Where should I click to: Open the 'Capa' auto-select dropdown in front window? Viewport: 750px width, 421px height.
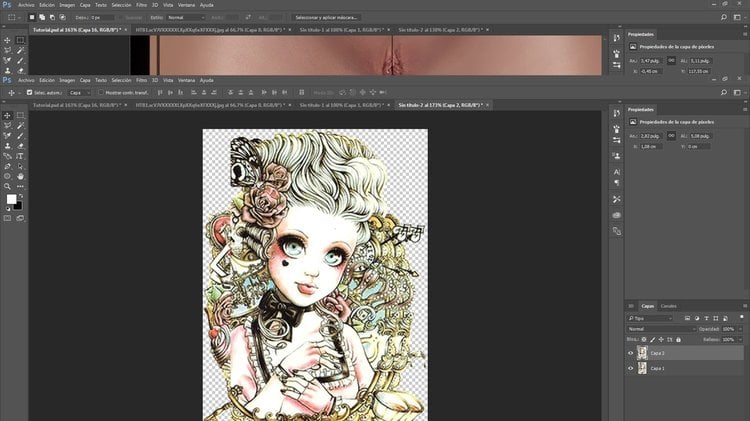point(79,92)
